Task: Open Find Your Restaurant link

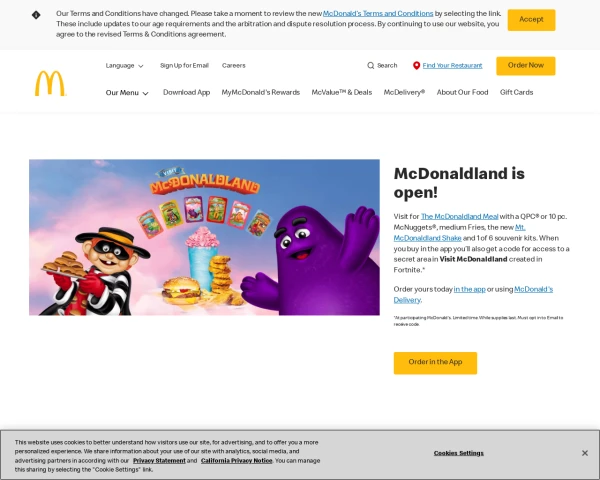Action: 452,65
